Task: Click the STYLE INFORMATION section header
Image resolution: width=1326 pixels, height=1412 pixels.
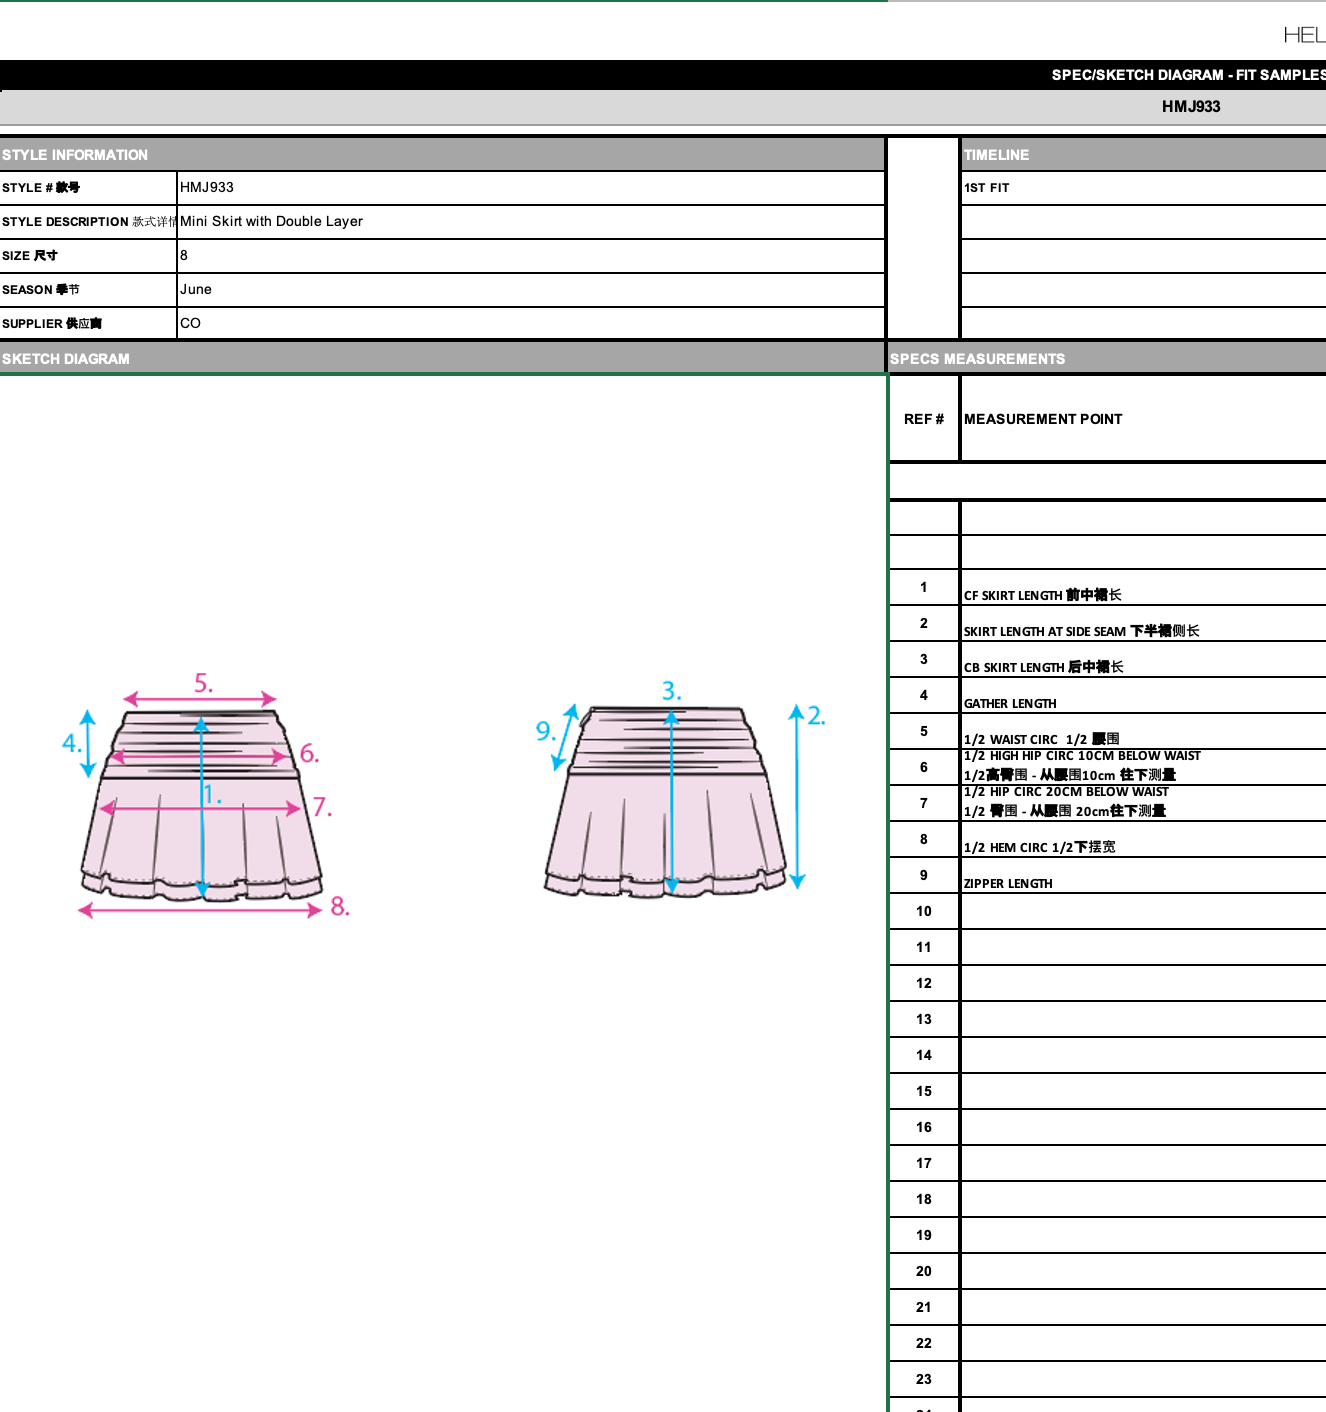Action: pos(442,155)
